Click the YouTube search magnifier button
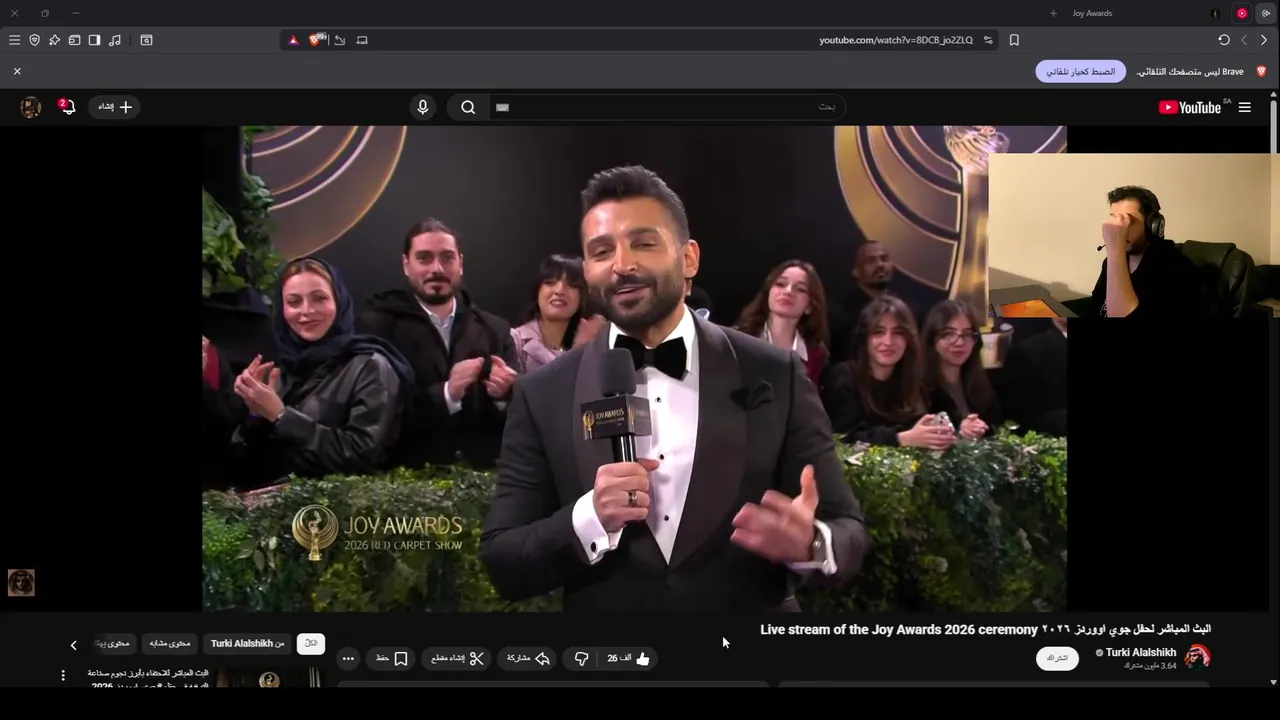The image size is (1280, 720). (x=468, y=107)
